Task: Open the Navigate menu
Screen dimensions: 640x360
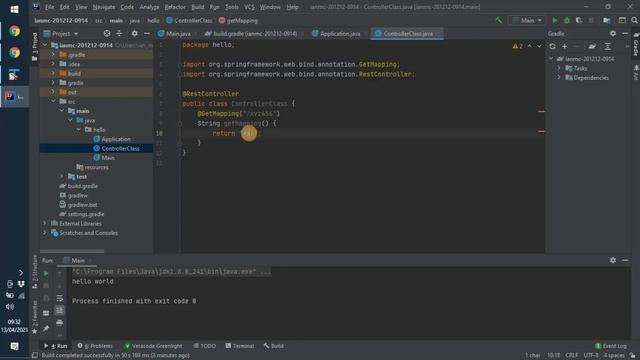Action: point(104,7)
